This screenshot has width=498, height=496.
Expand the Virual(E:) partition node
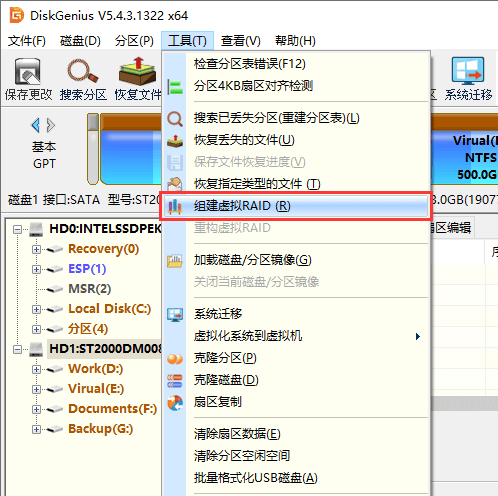(x=36, y=389)
